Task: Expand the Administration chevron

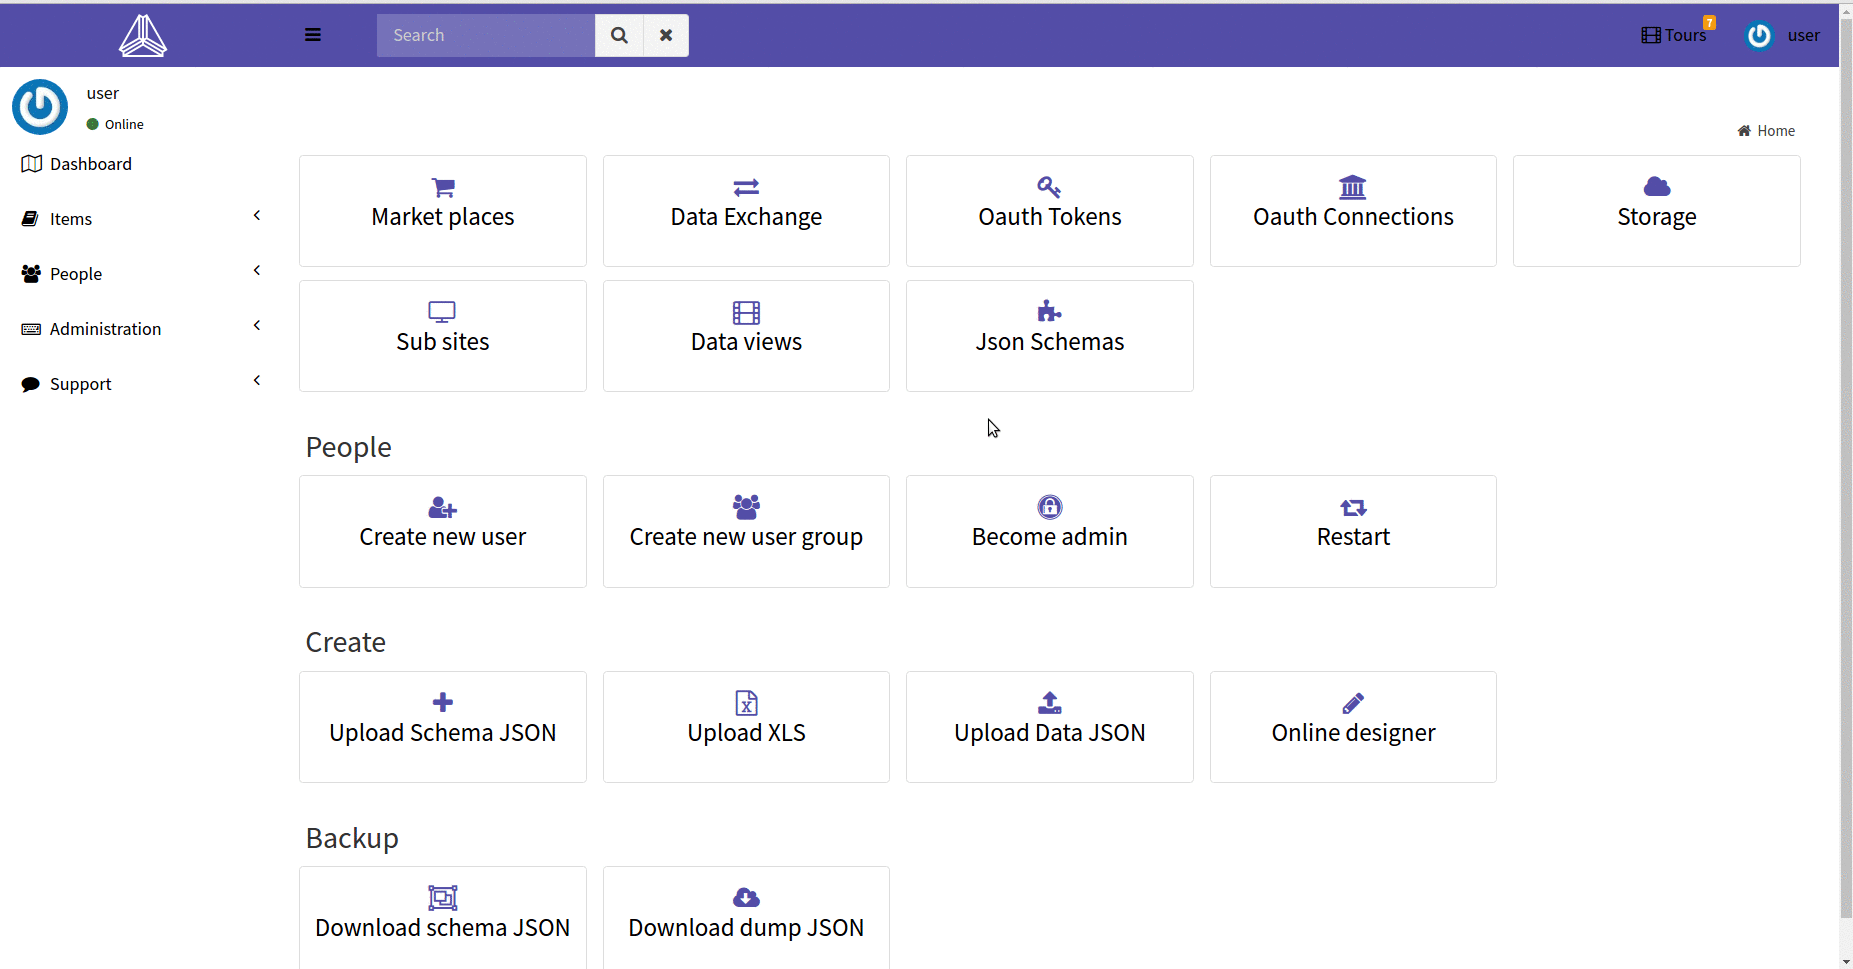Action: click(257, 326)
